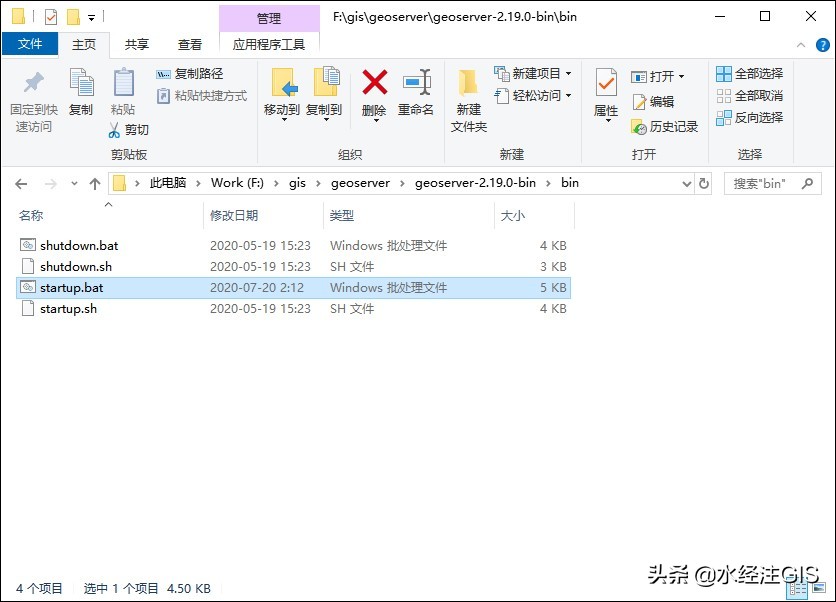
Task: Switch to details view in status bar
Action: (798, 588)
